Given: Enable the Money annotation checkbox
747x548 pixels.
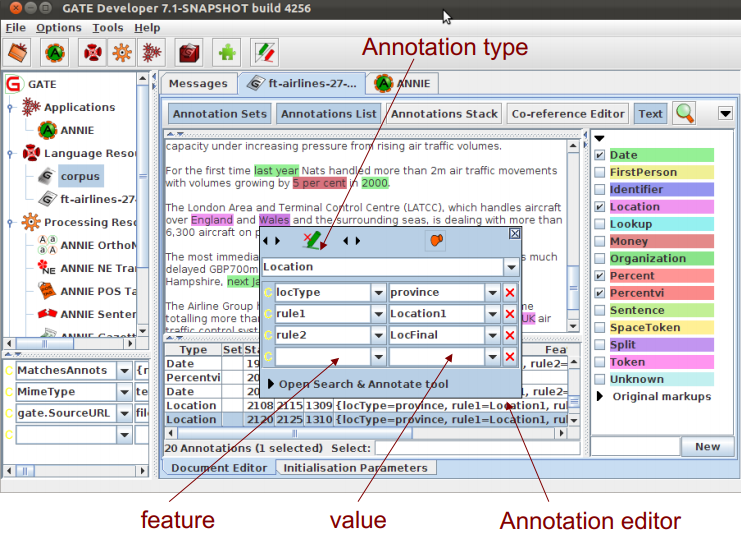Looking at the screenshot, I should click(600, 241).
